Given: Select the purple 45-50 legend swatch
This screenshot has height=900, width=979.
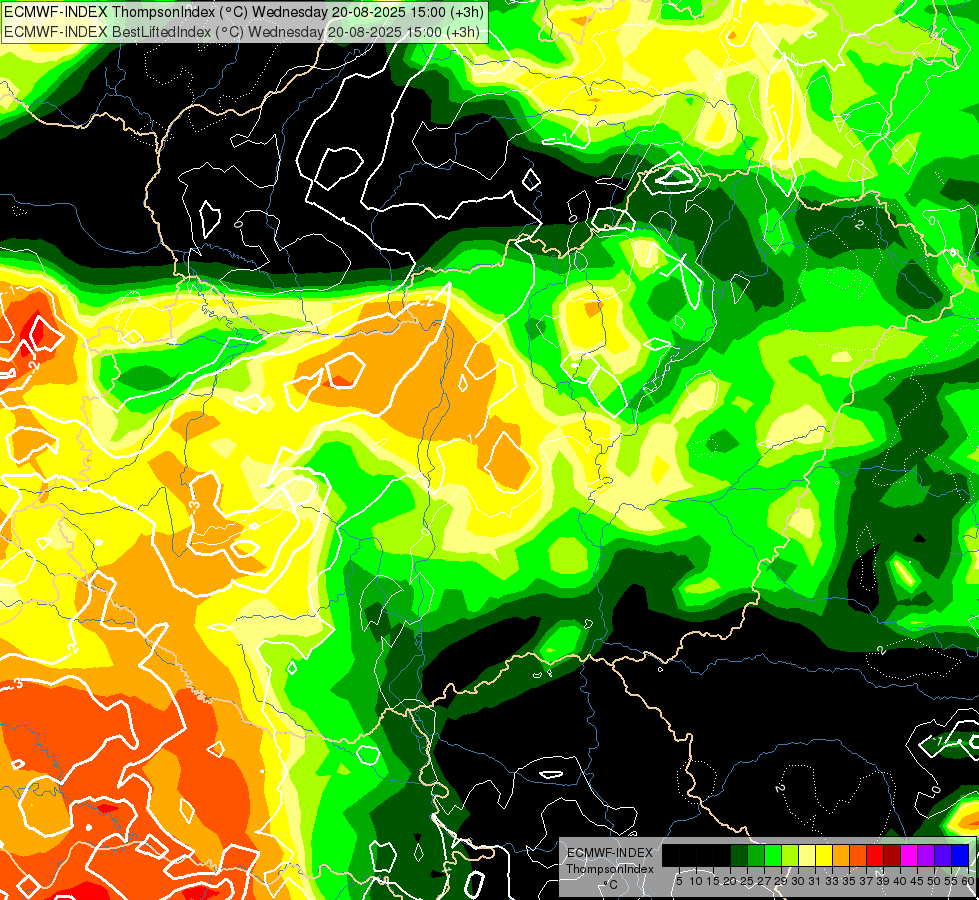Looking at the screenshot, I should [926, 855].
